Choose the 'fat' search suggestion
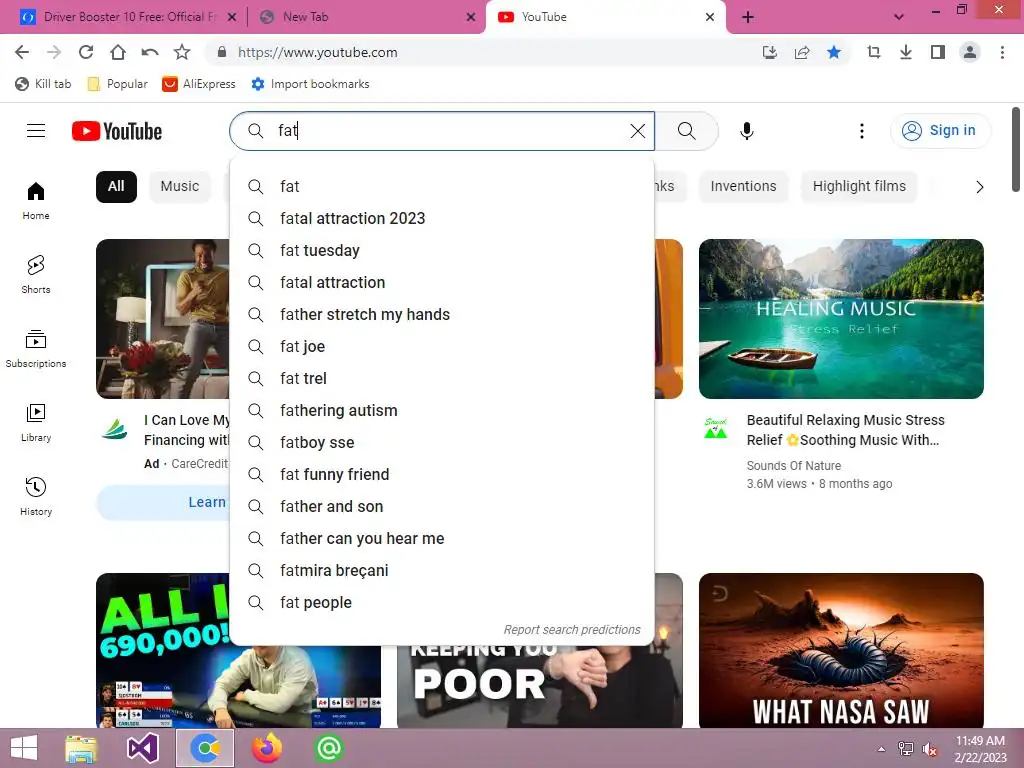1024x768 pixels. click(x=442, y=187)
